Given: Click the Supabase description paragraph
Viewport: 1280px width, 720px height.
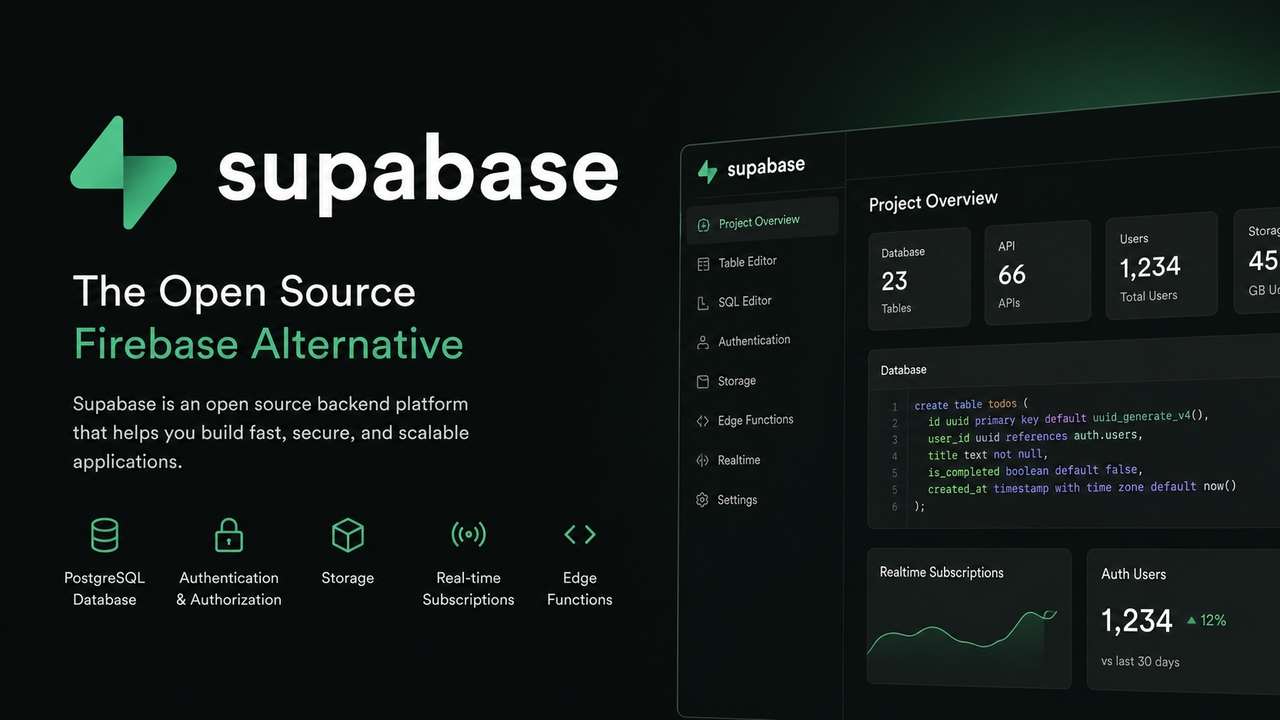Looking at the screenshot, I should click(x=271, y=433).
